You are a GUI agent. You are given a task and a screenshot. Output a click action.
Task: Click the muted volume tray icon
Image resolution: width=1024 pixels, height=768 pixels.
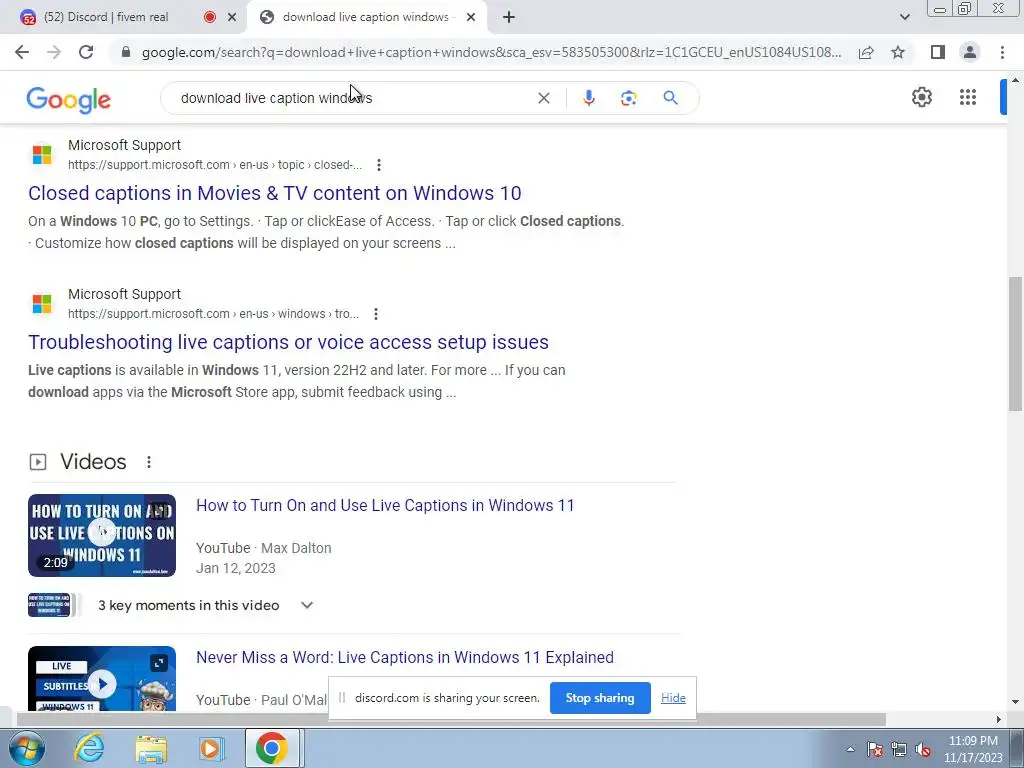point(923,749)
